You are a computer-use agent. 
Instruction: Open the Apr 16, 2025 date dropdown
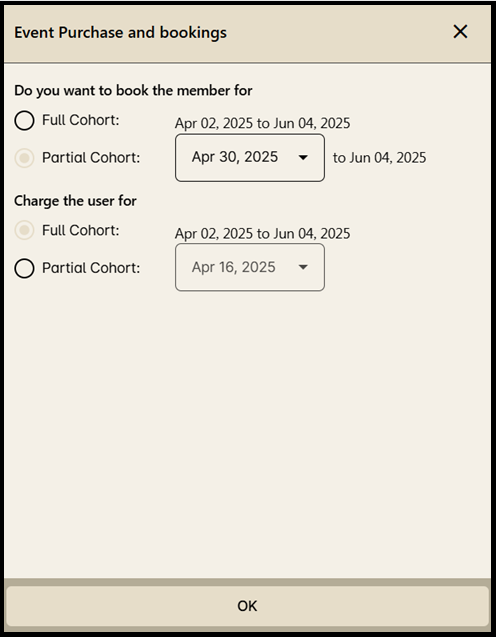[250, 267]
